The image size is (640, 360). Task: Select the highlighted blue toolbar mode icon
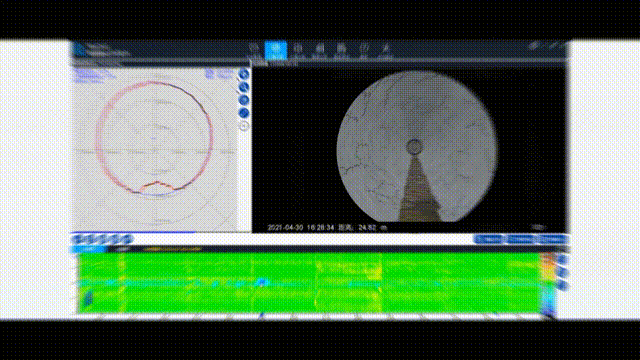tap(276, 50)
